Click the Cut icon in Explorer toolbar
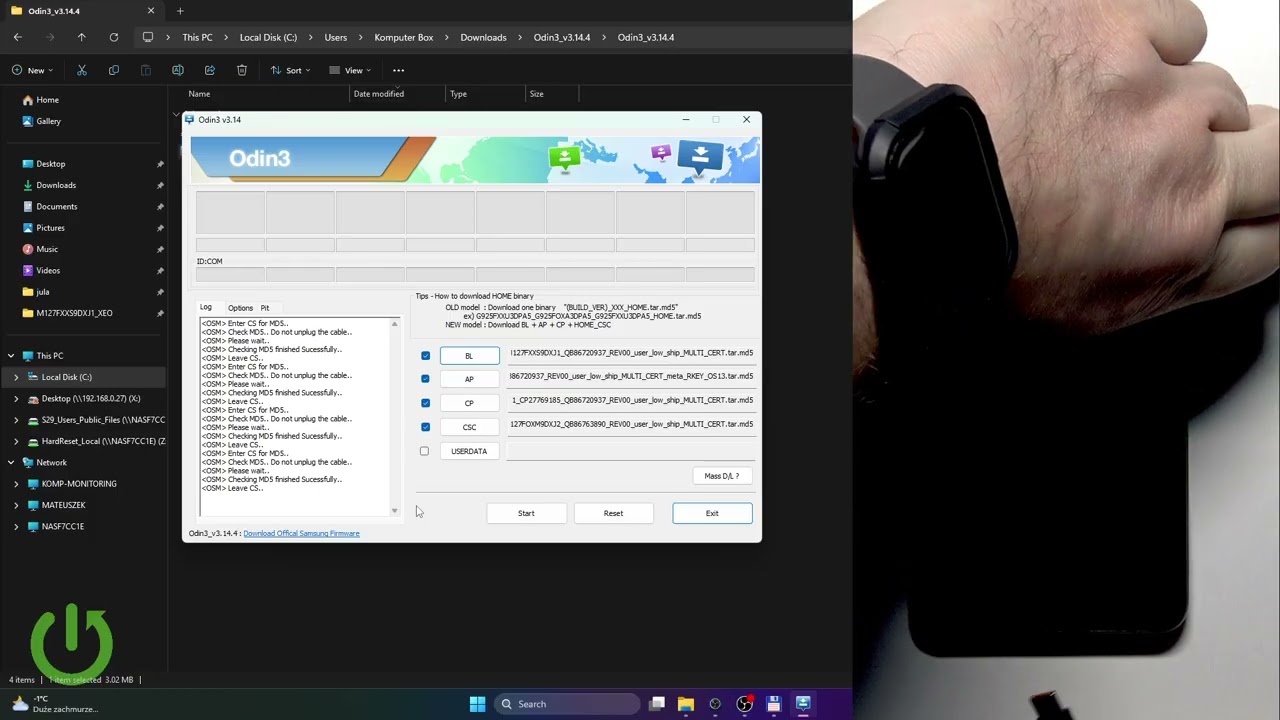 tap(82, 70)
